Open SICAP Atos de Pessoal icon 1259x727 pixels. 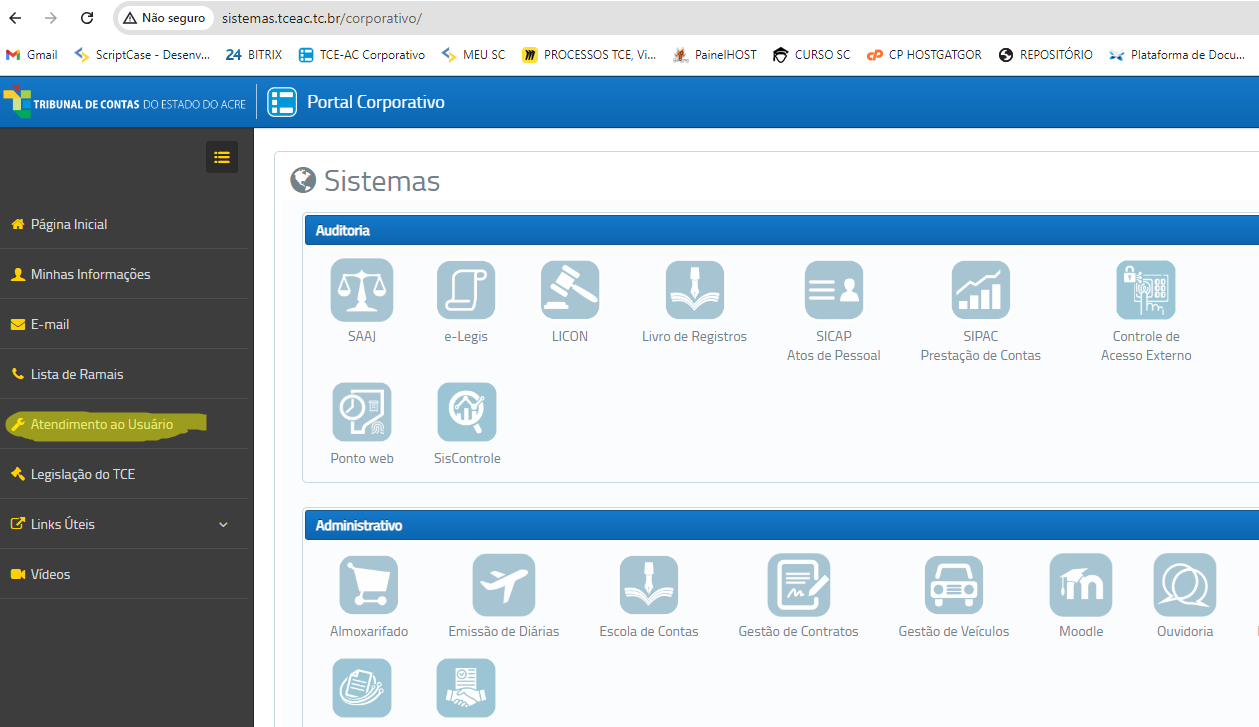[834, 290]
